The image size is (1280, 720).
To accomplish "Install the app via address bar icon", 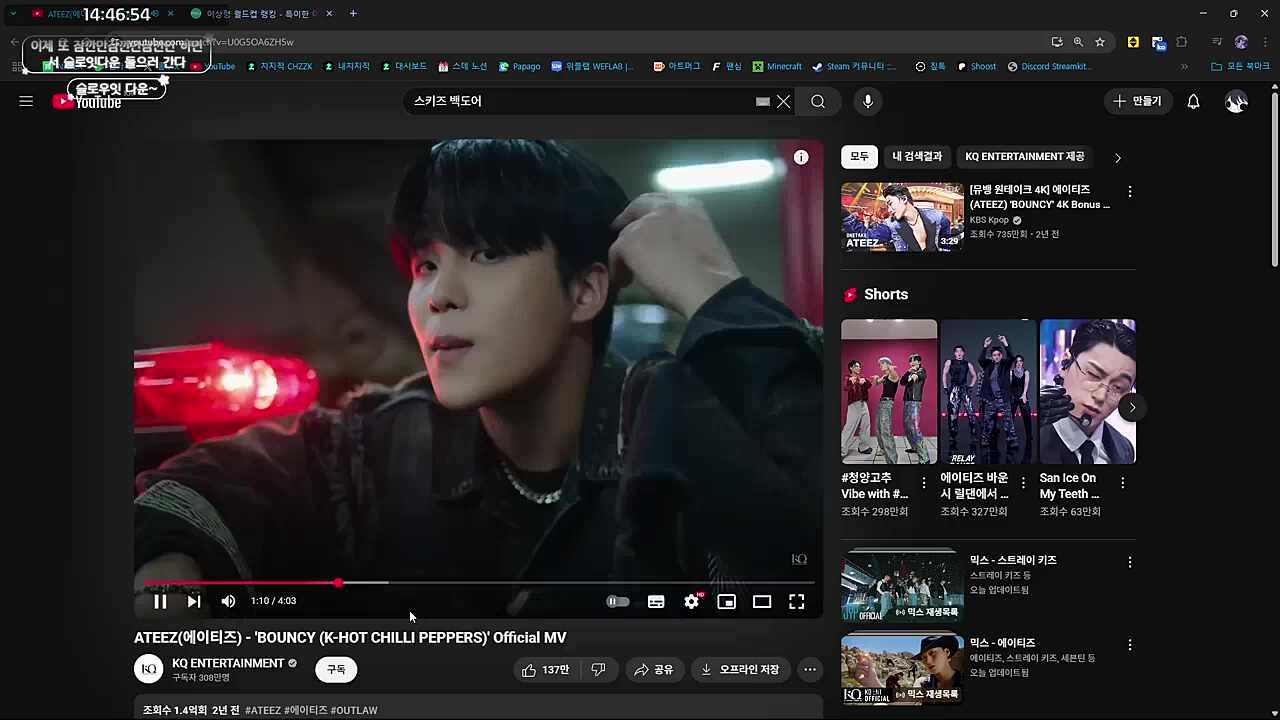I will pyautogui.click(x=1057, y=42).
